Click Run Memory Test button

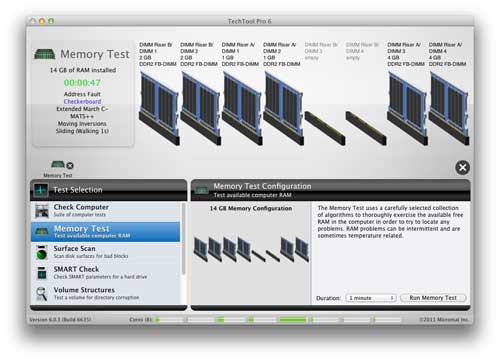(x=433, y=298)
